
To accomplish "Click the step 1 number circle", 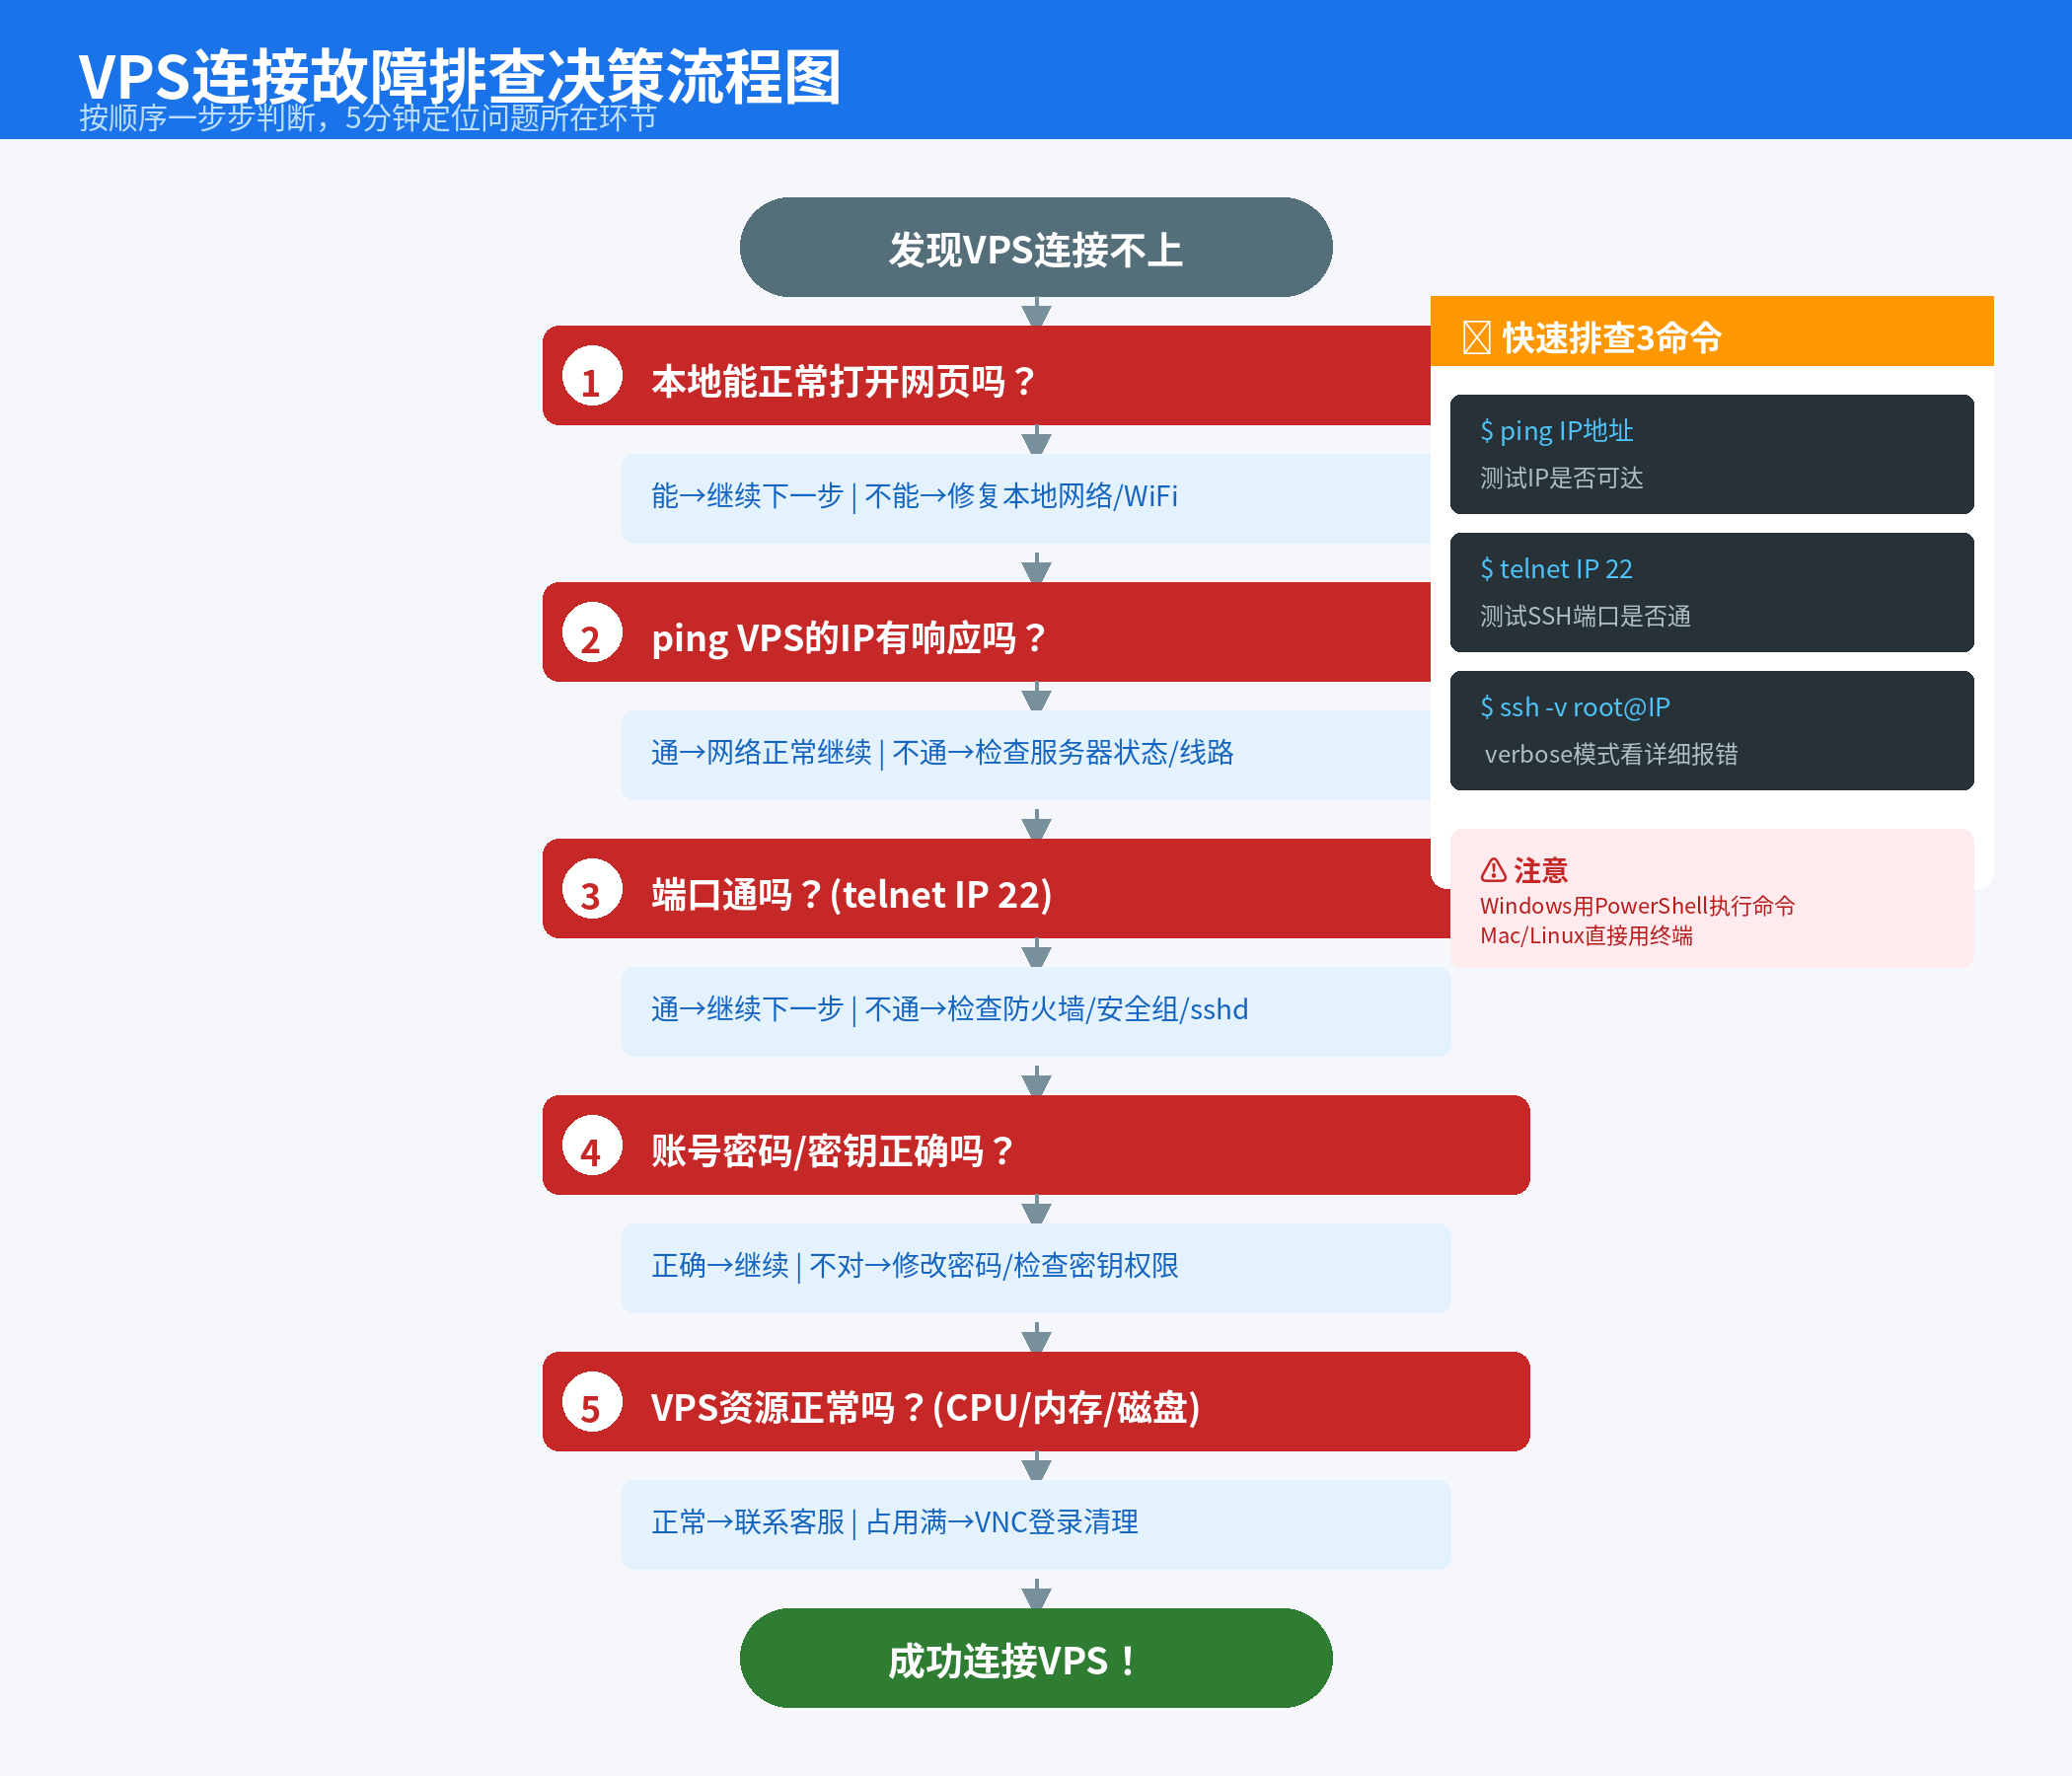I will pos(592,377).
